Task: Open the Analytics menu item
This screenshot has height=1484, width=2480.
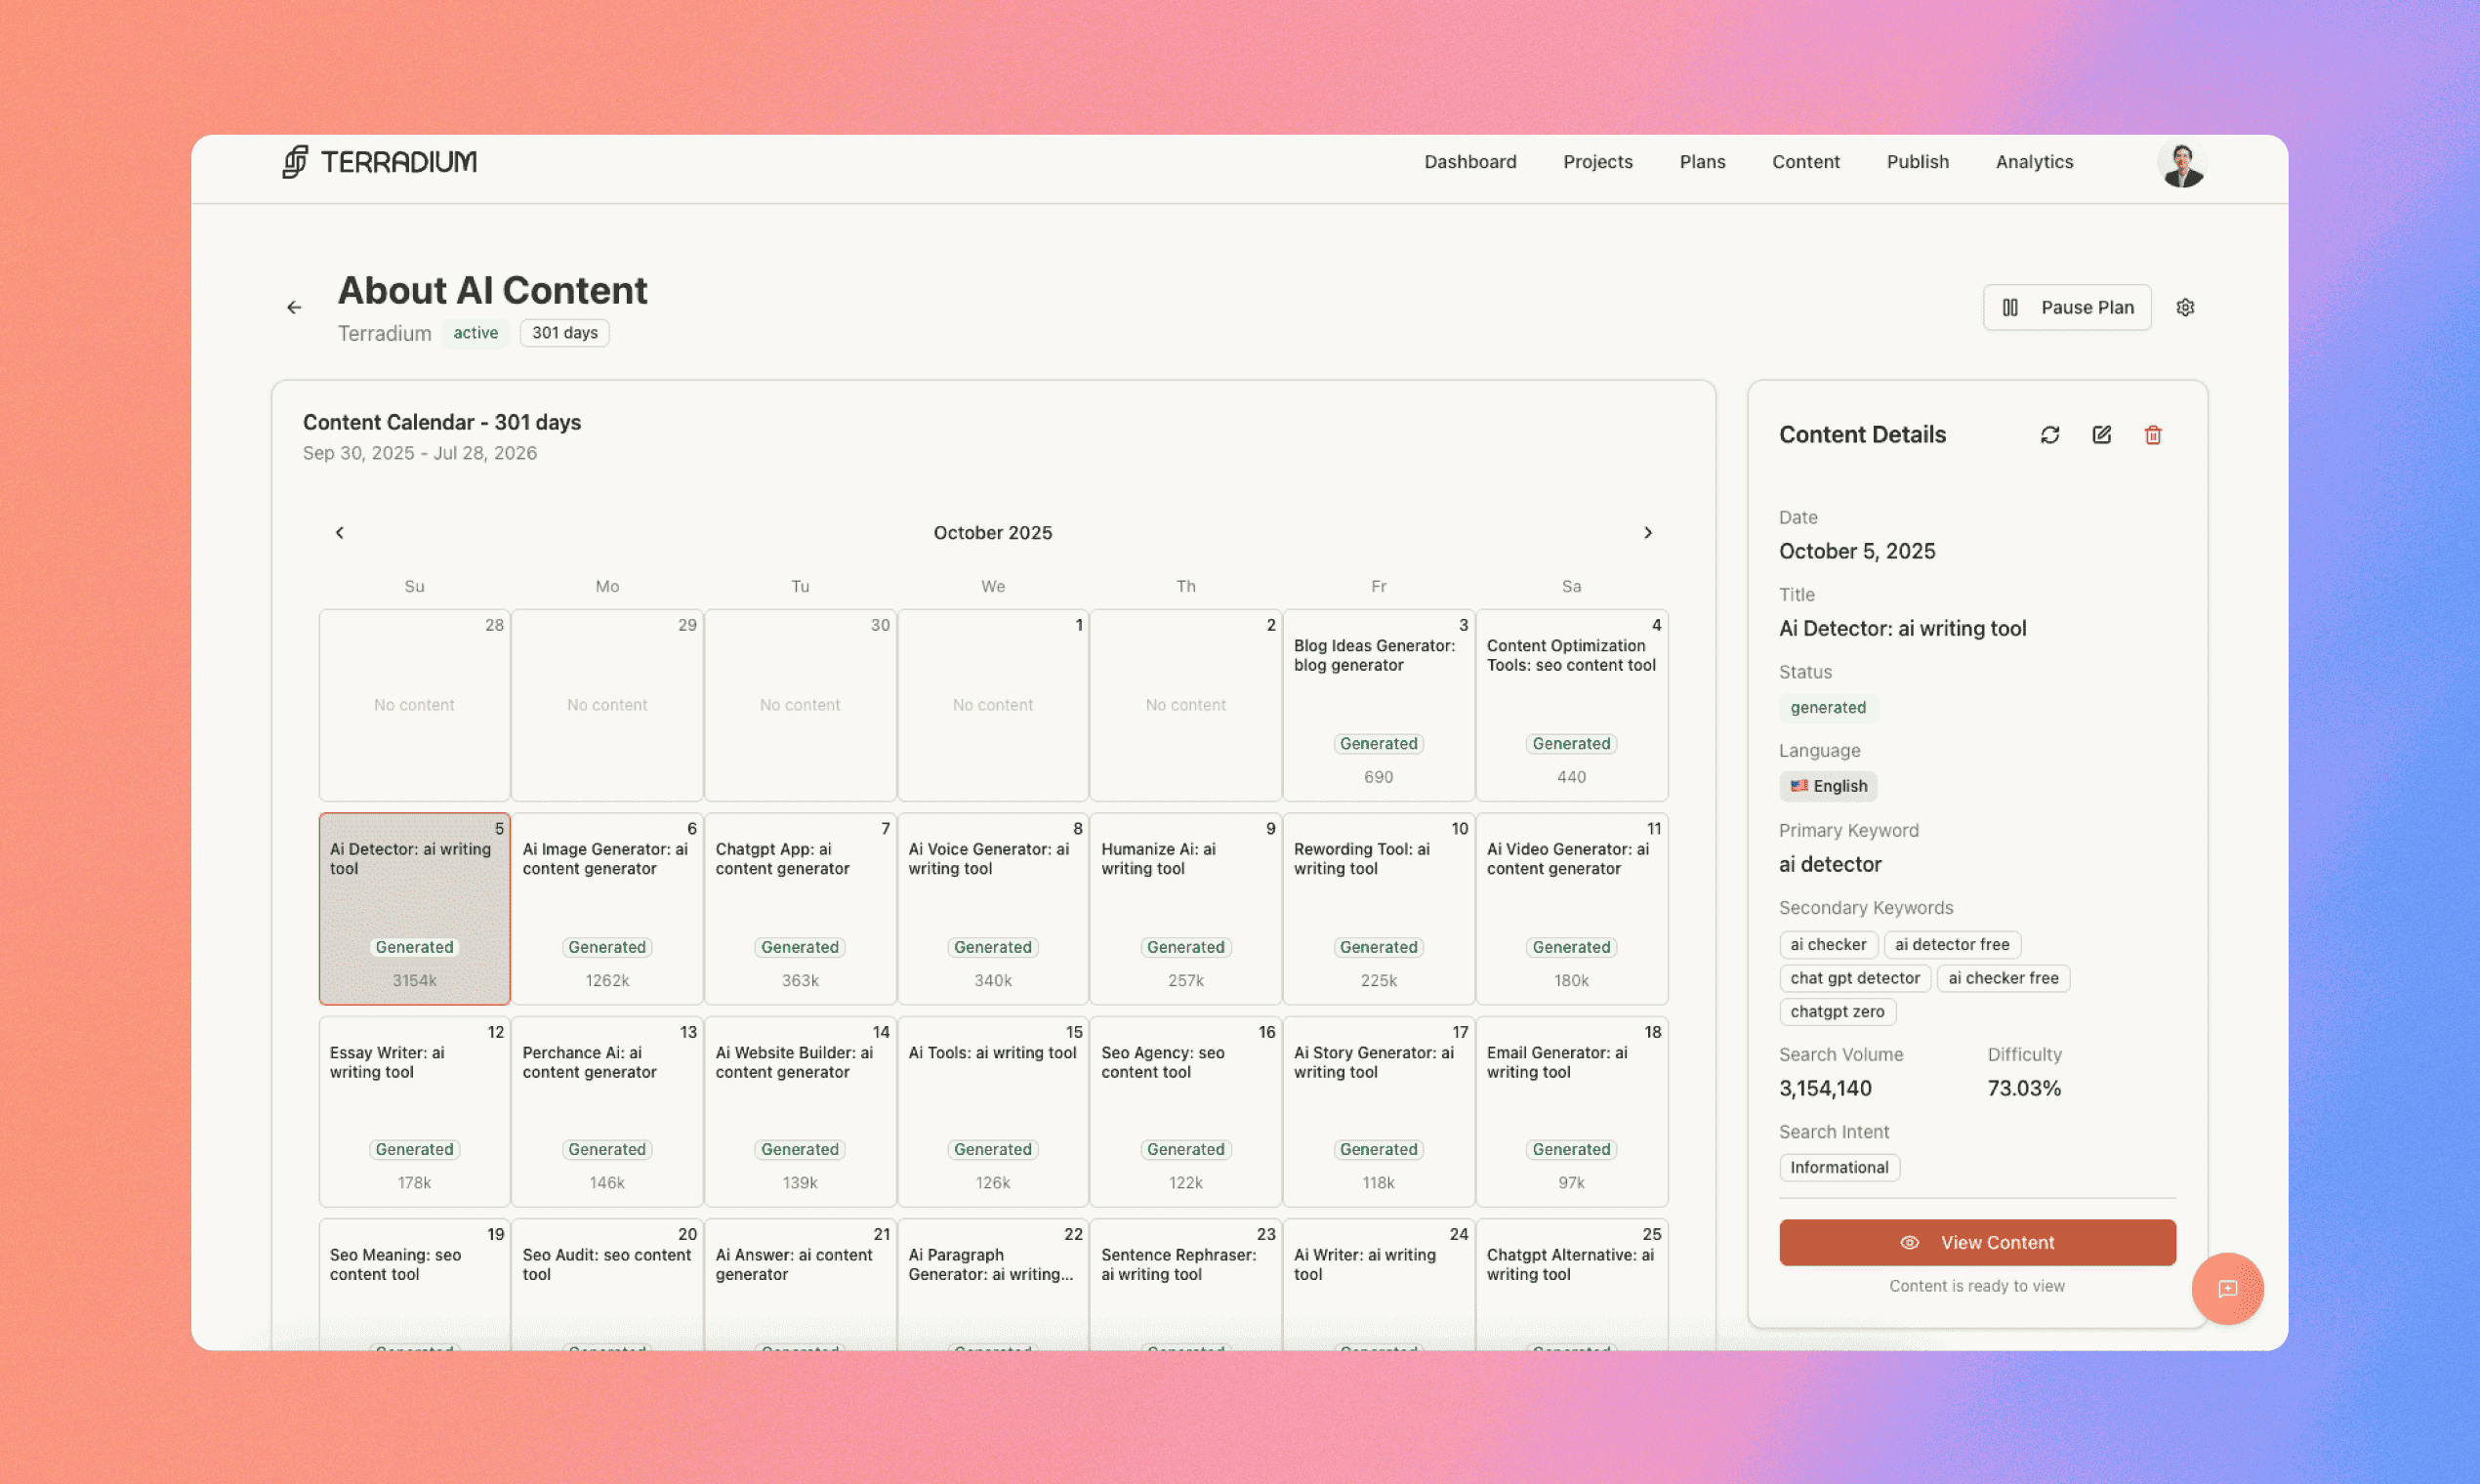Action: coord(2034,161)
